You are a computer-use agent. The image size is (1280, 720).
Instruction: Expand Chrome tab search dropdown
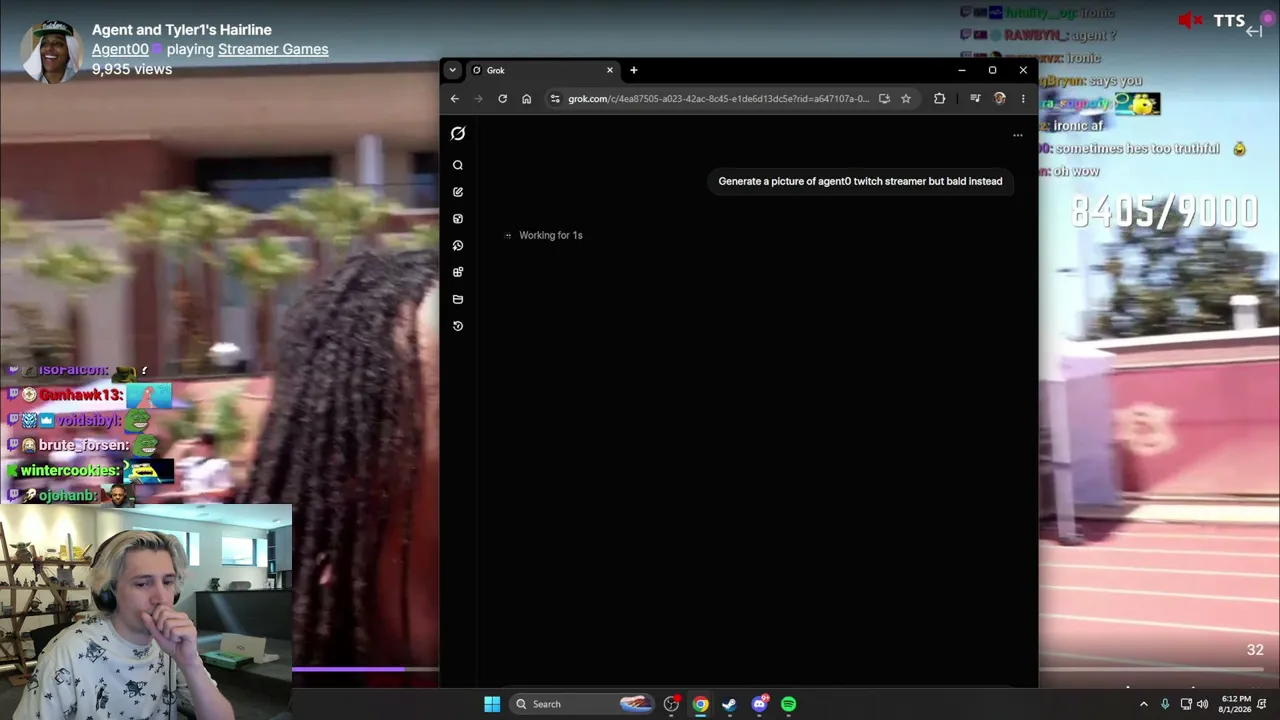pos(453,71)
